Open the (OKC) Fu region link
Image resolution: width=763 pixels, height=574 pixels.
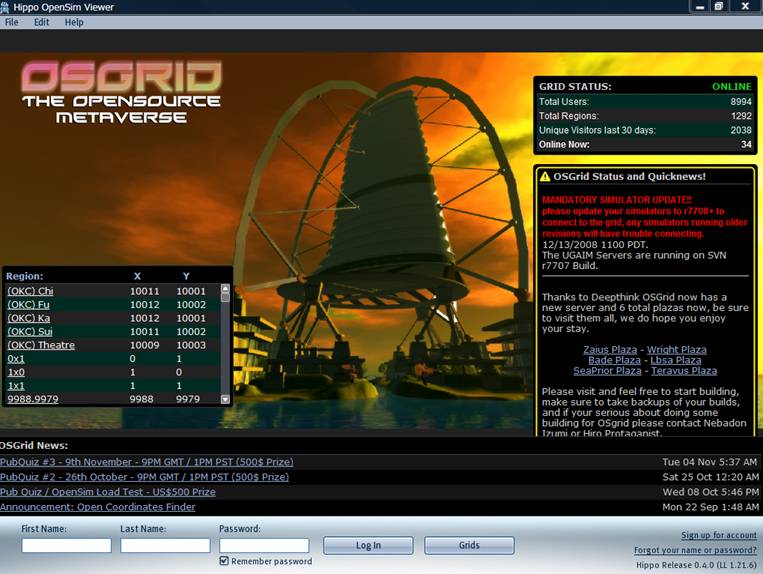pos(28,305)
